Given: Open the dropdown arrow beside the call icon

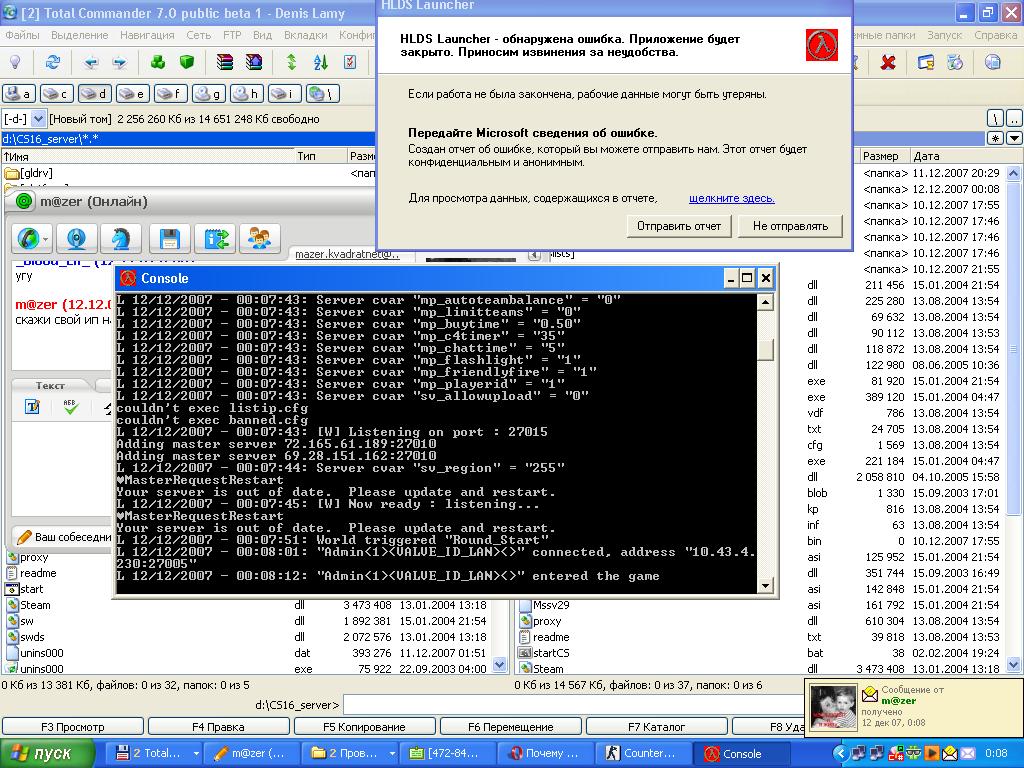Looking at the screenshot, I should click(x=46, y=240).
